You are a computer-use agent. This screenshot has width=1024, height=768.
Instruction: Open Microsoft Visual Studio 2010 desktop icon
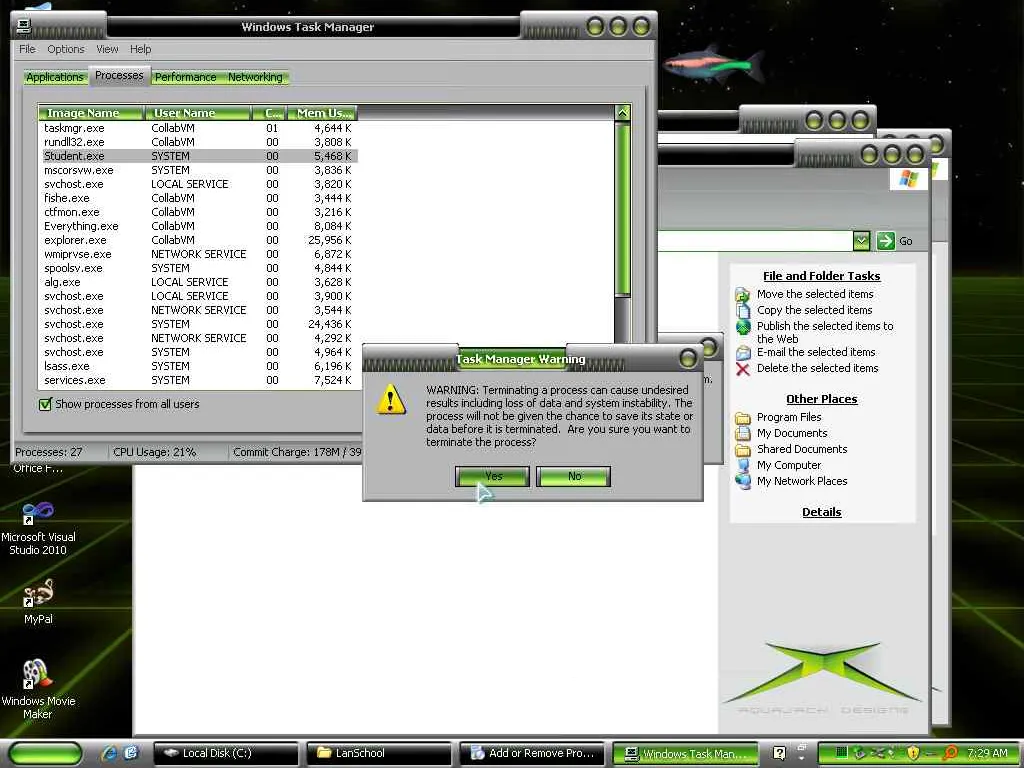38,527
